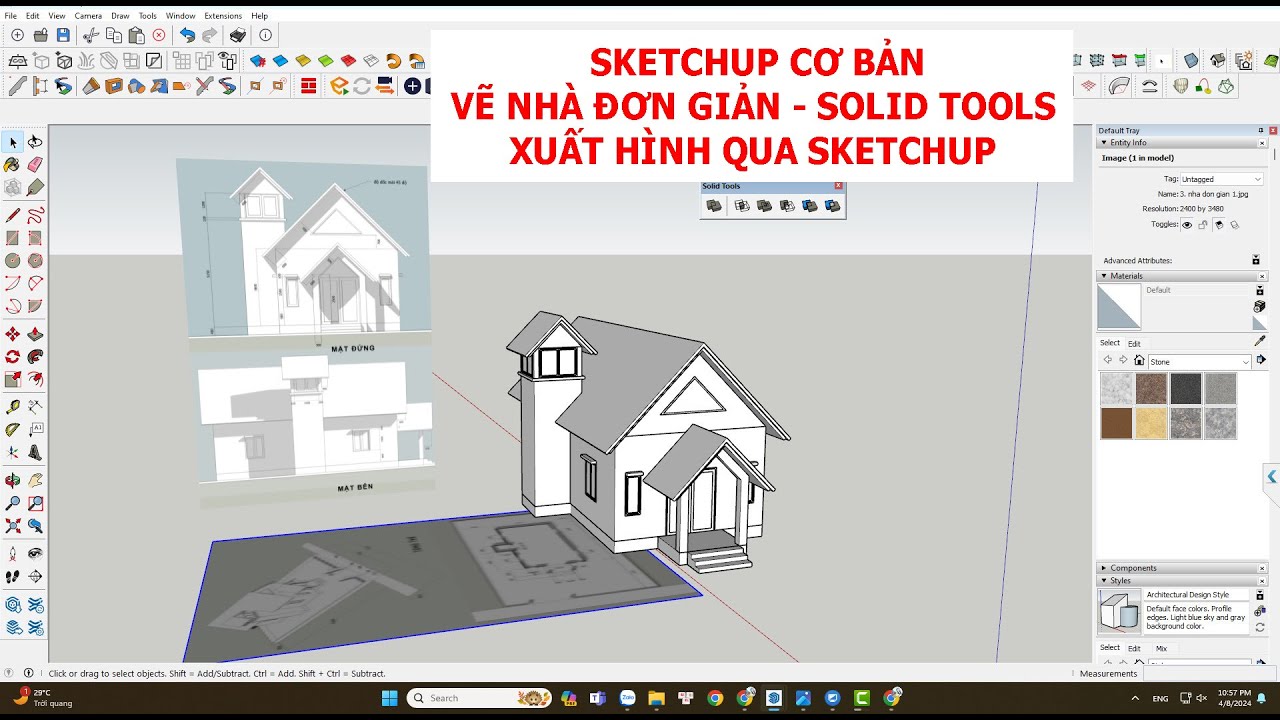Open the Extensions menu

(223, 16)
